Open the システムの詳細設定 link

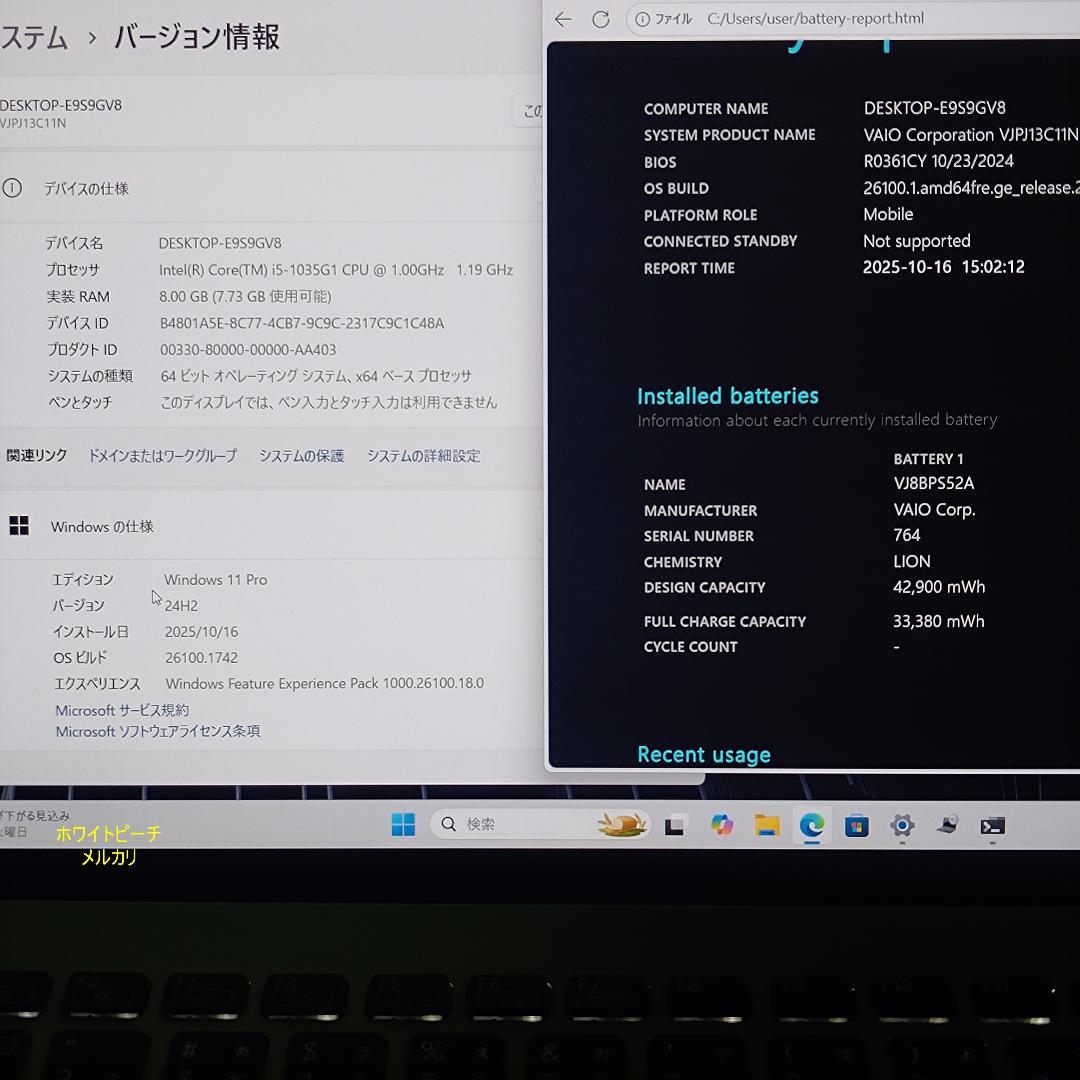click(423, 455)
